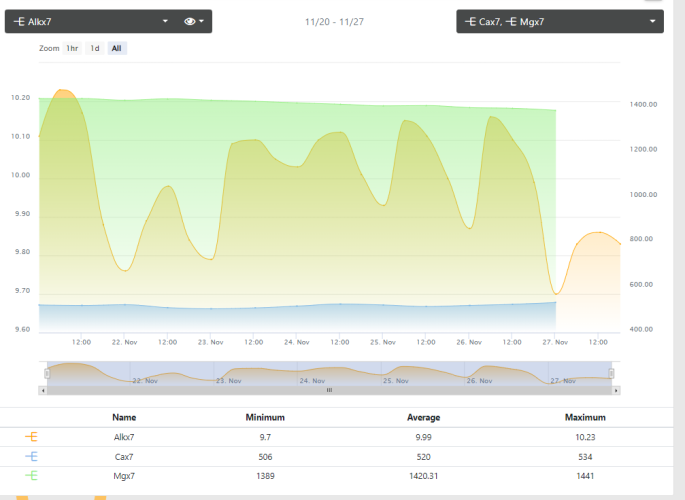This screenshot has width=685, height=500.
Task: Click the left arrow of the navigator scrollbar
Action: click(43, 390)
